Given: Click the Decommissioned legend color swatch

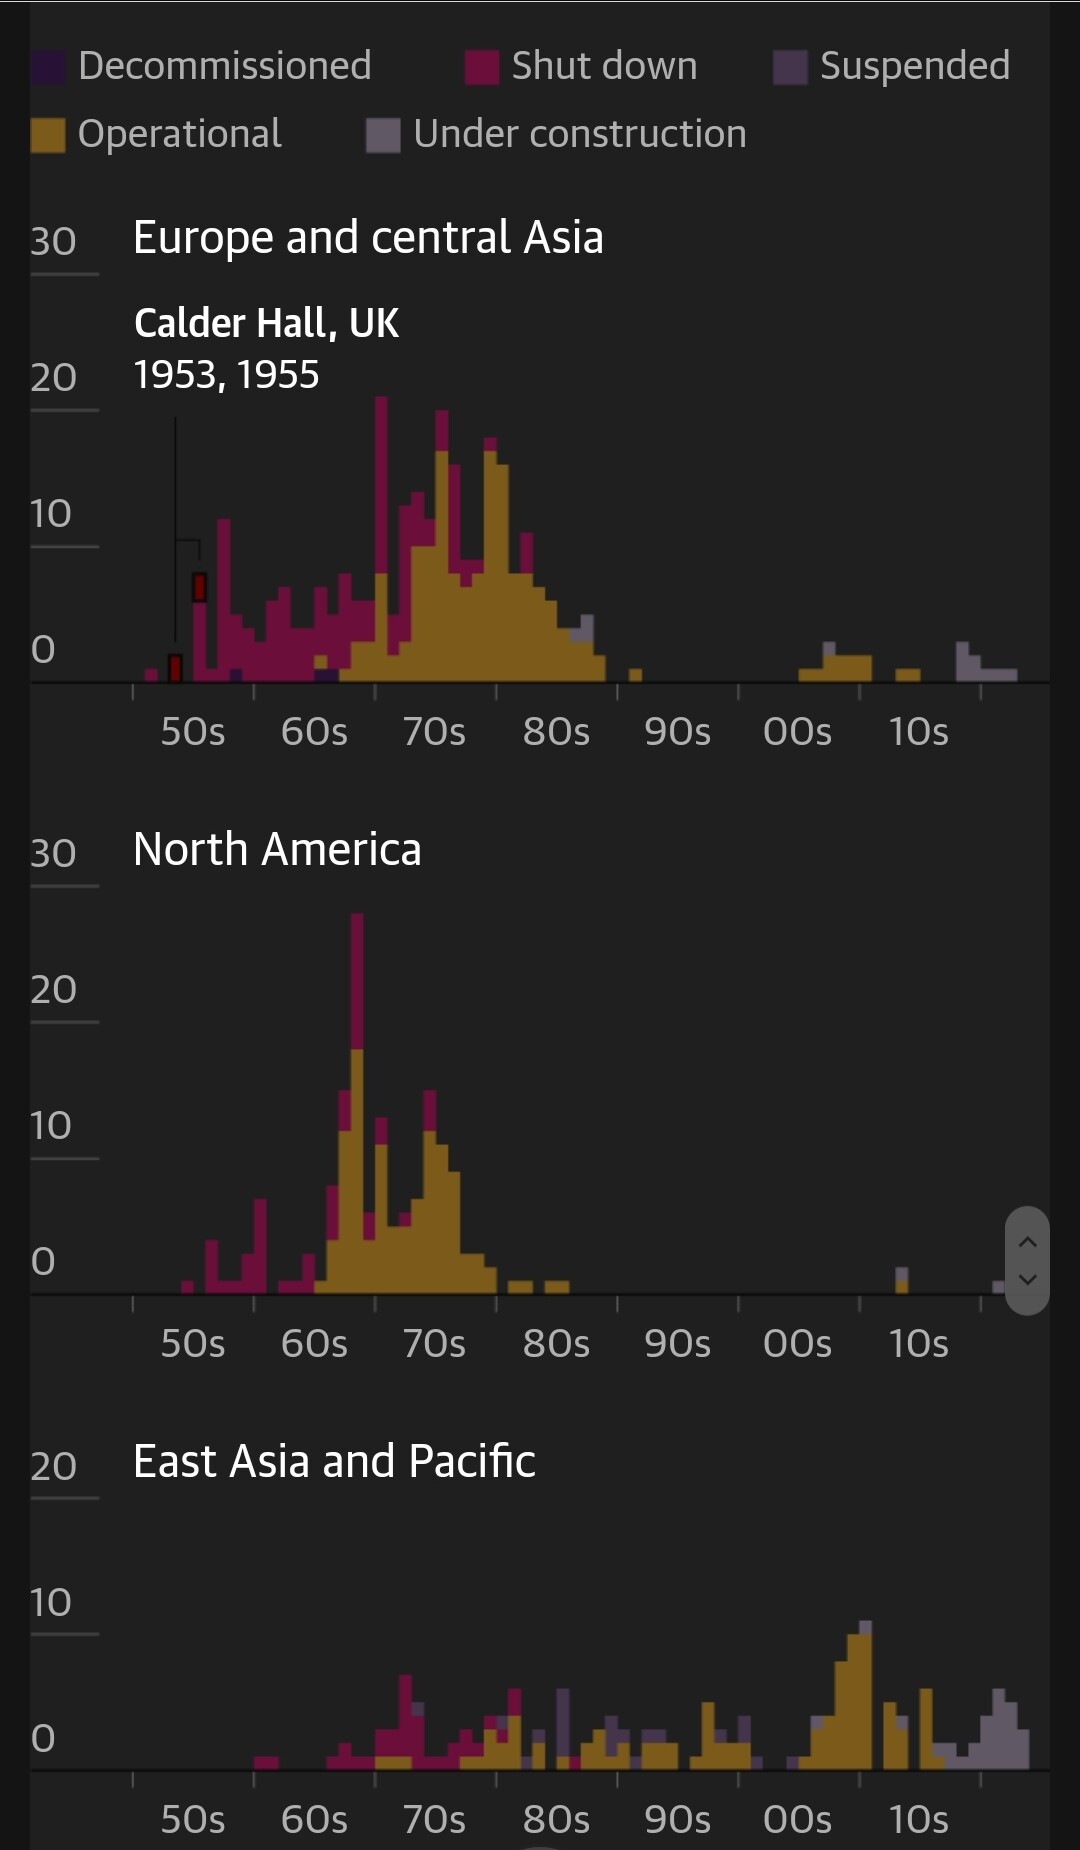Looking at the screenshot, I should point(47,68).
